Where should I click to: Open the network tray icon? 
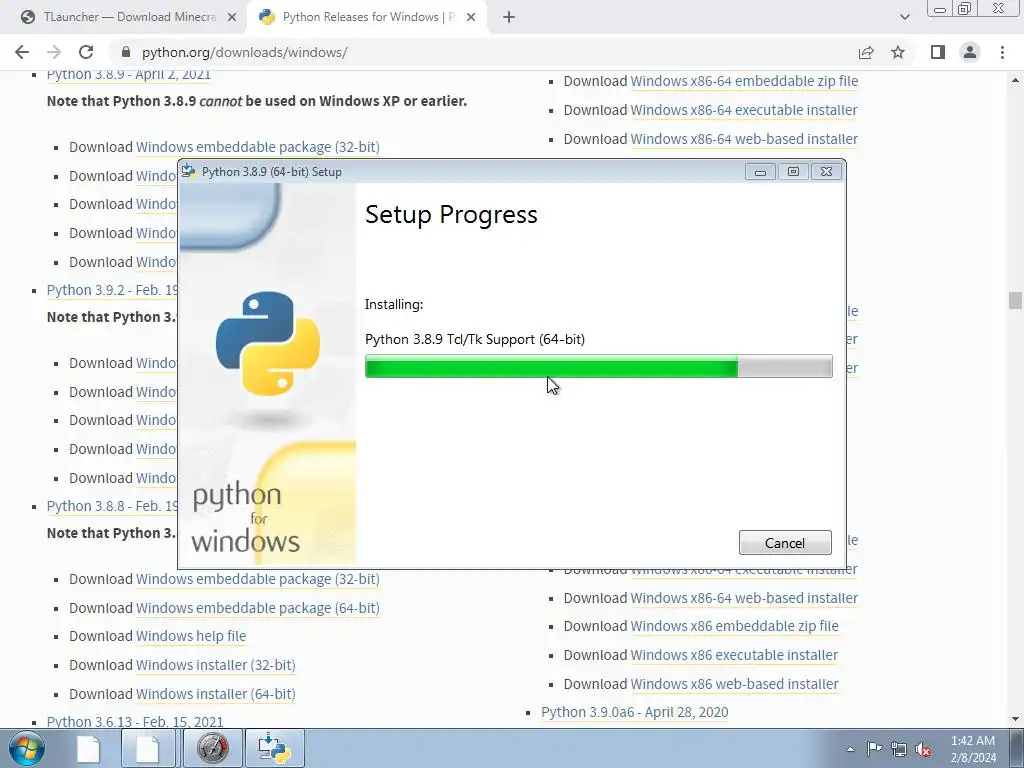tap(899, 749)
